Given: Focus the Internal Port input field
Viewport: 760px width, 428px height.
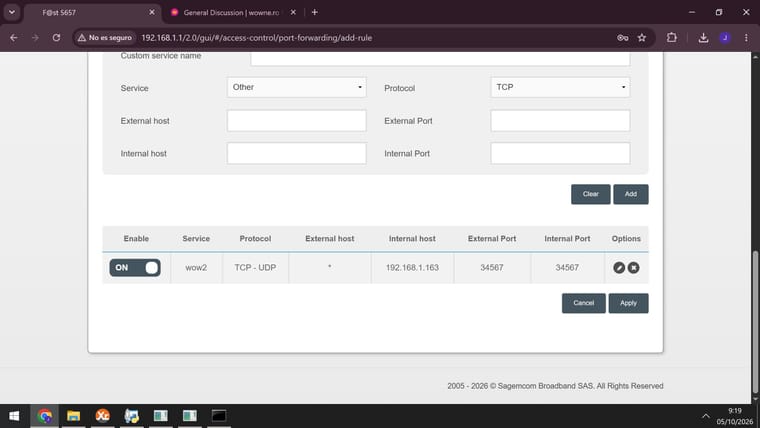Looking at the screenshot, I should [560, 153].
